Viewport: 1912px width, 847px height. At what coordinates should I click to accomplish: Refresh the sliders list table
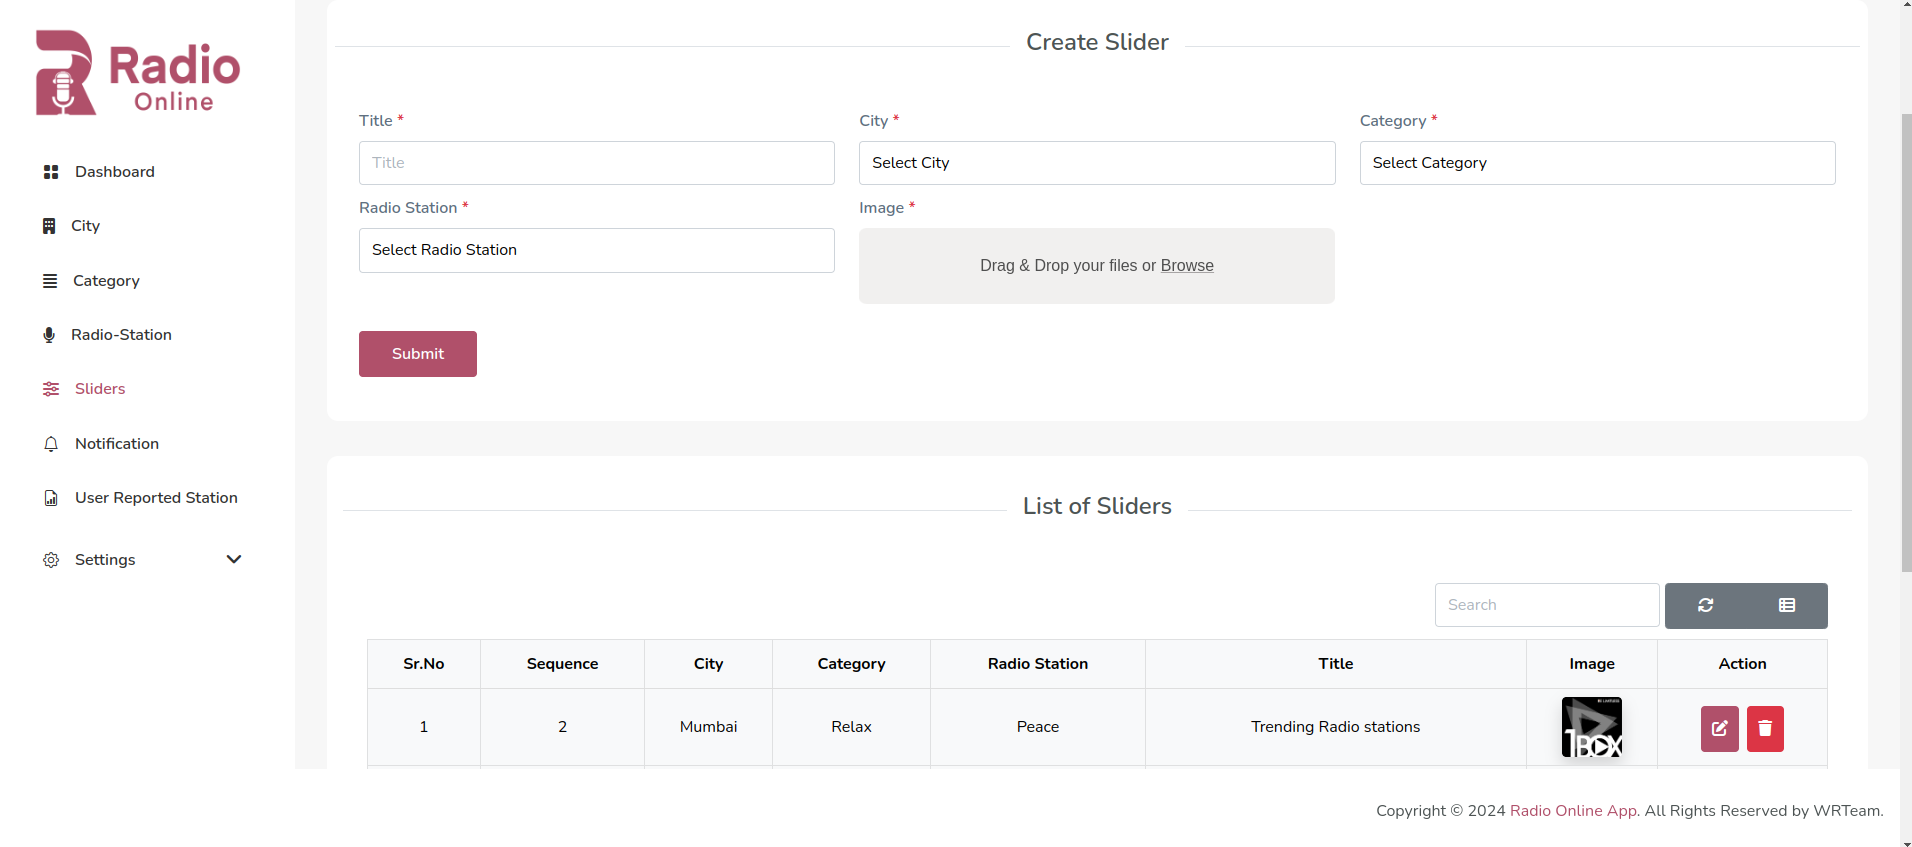point(1706,605)
